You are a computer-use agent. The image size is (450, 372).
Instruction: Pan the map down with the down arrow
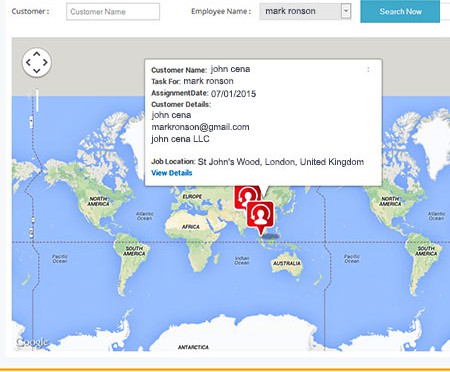(x=37, y=70)
